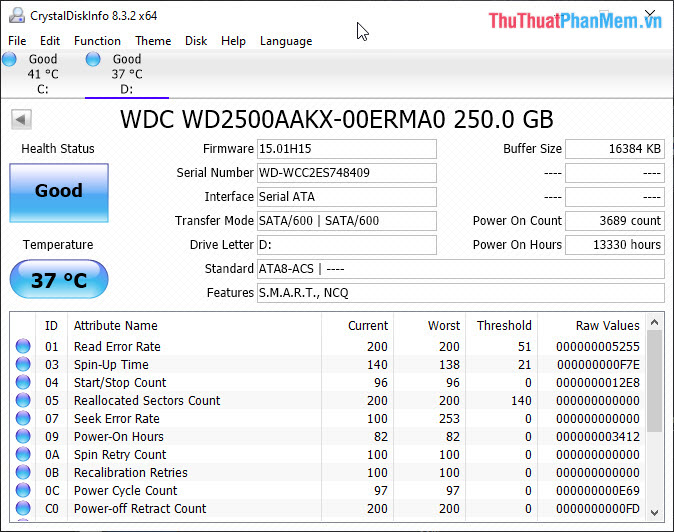Click the status orb for Recalibration Retries
The width and height of the screenshot is (674, 532).
click(23, 472)
